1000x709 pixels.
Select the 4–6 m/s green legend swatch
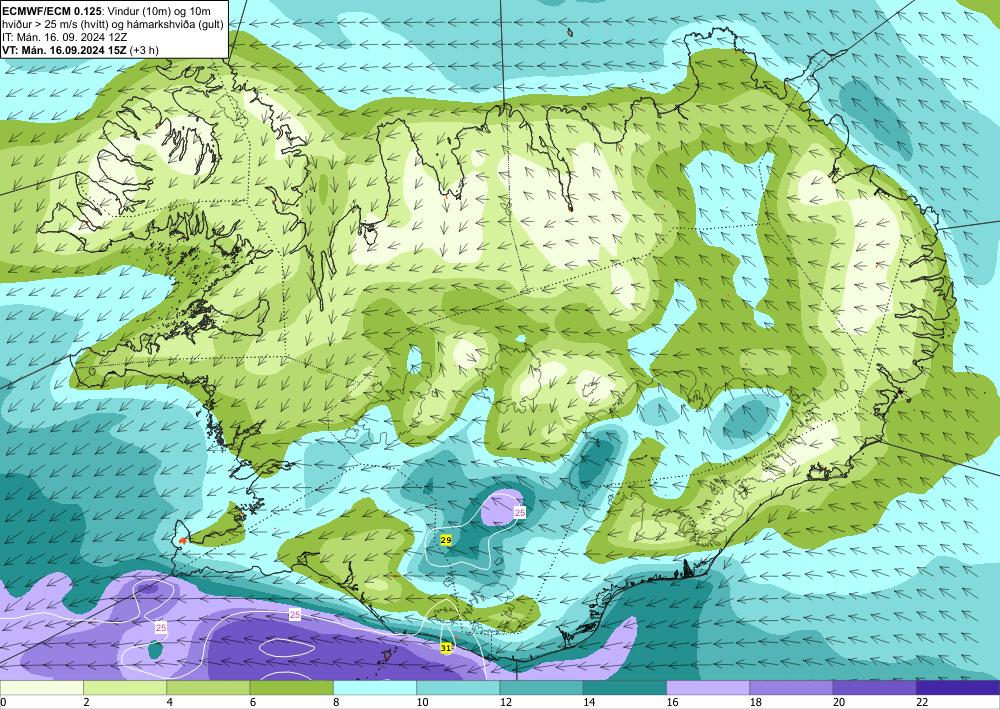point(208,687)
